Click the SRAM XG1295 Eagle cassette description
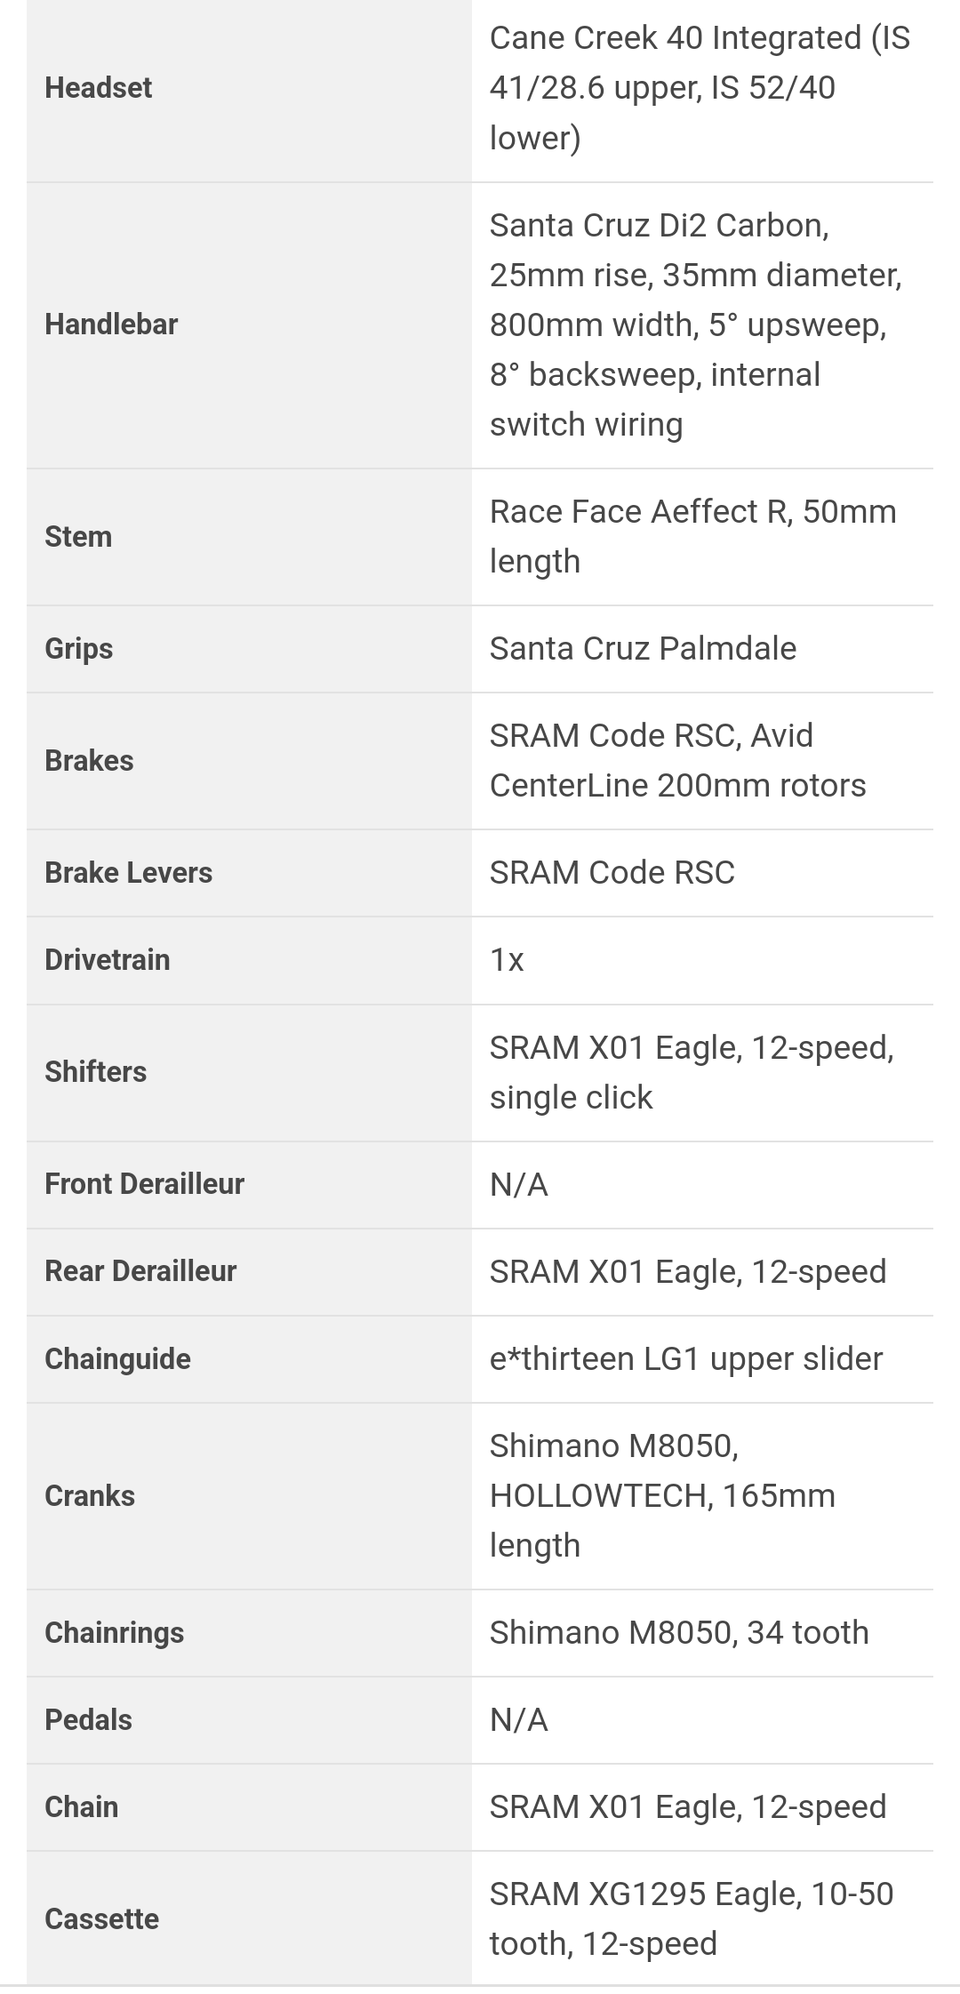The height and width of the screenshot is (1994, 960). 691,1918
